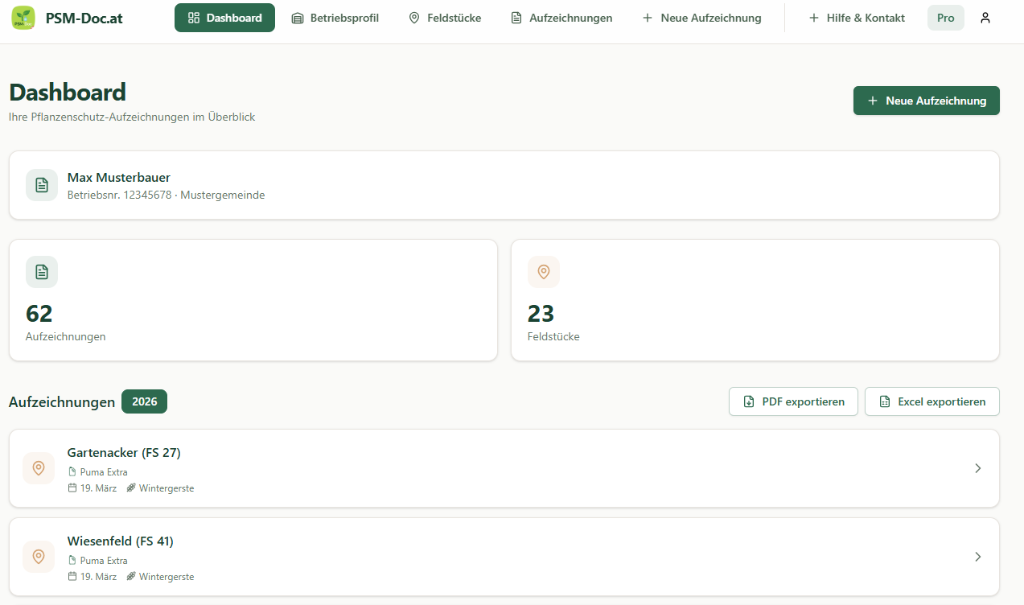
Task: Click the green Neue Aufzeichnung button
Action: pyautogui.click(x=926, y=101)
